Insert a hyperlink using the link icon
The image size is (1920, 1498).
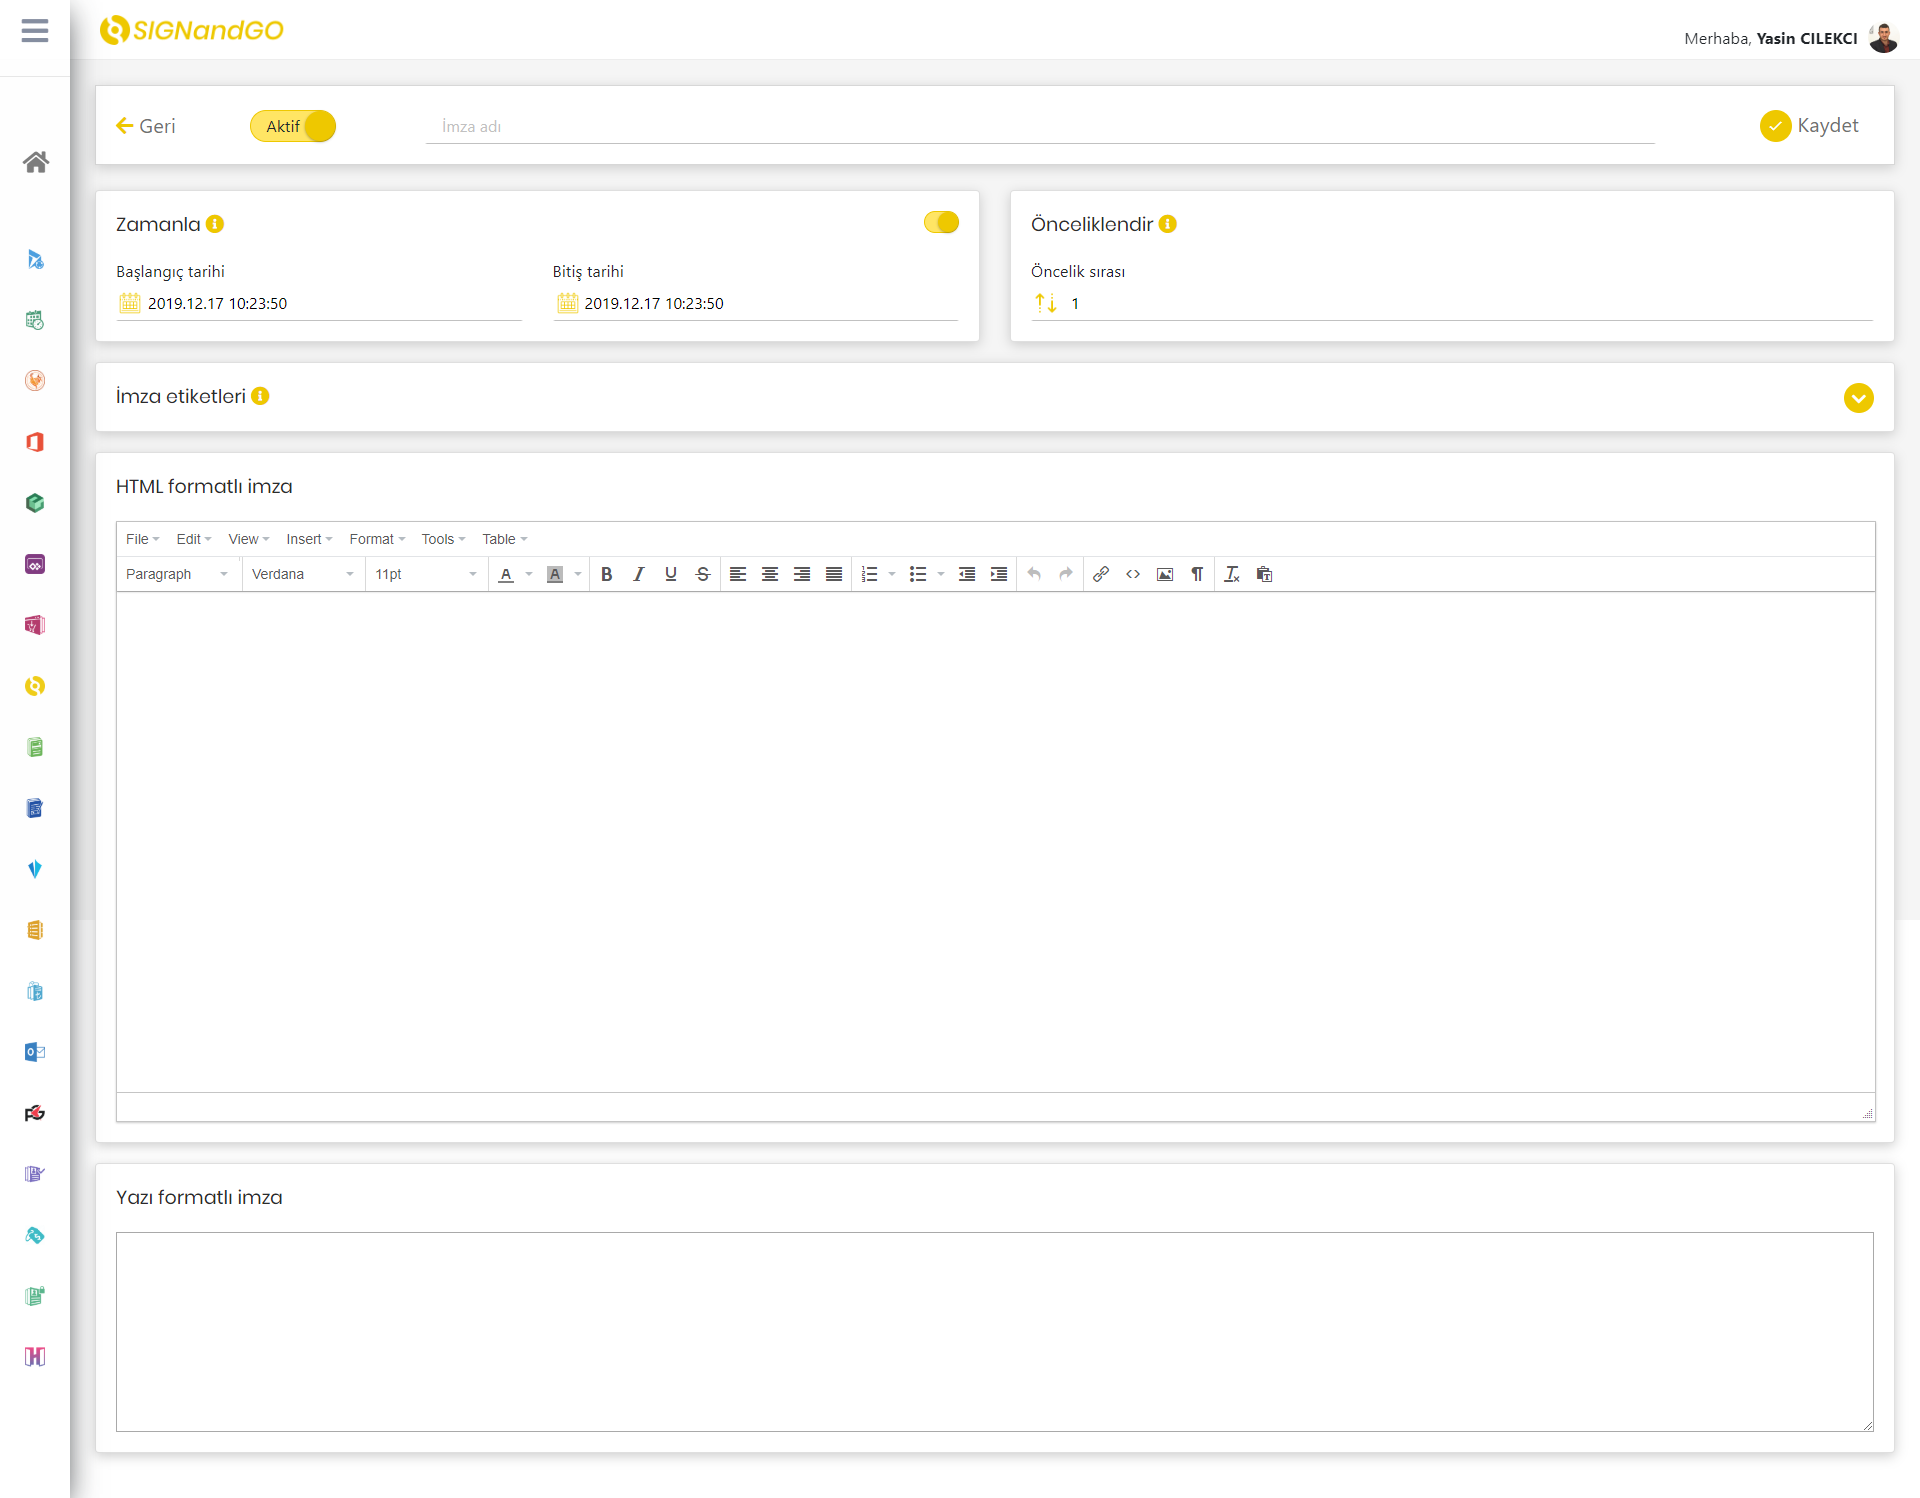click(x=1101, y=574)
